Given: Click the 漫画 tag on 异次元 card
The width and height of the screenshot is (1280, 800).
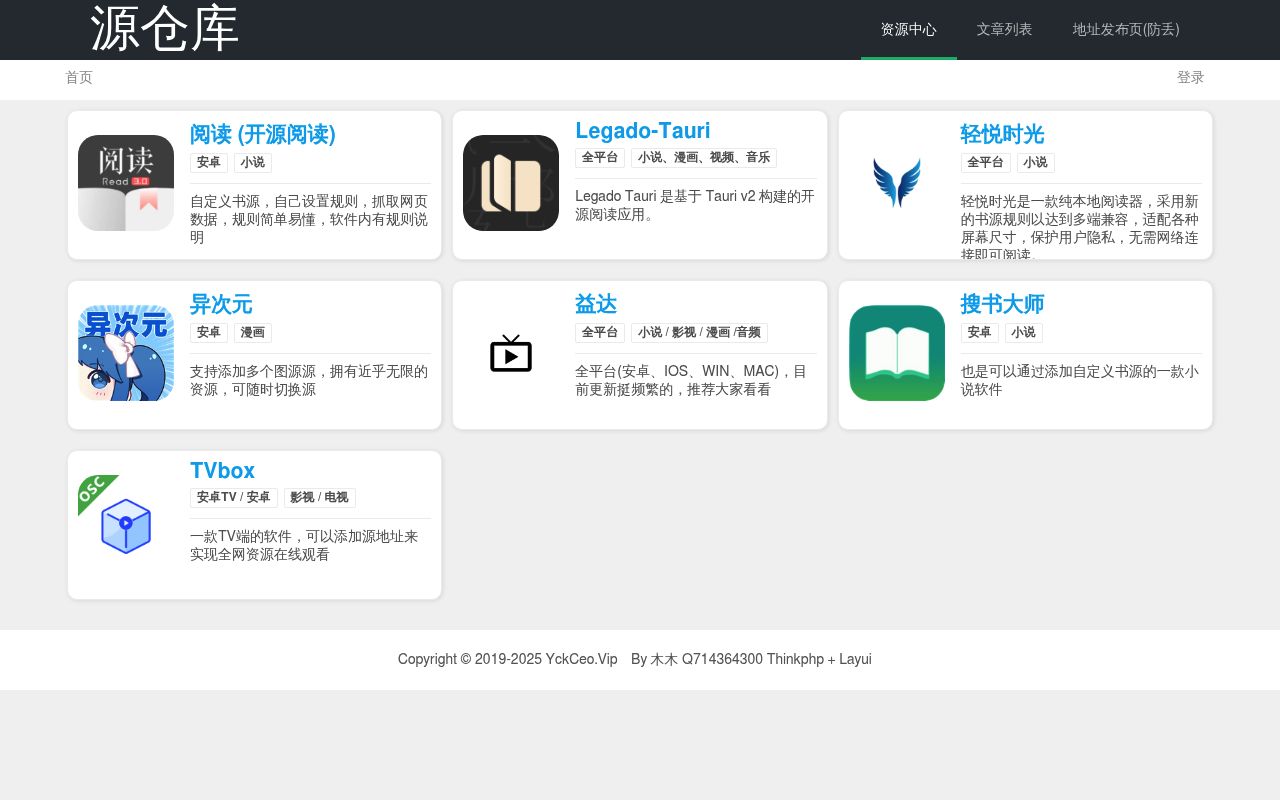Looking at the screenshot, I should tap(253, 333).
